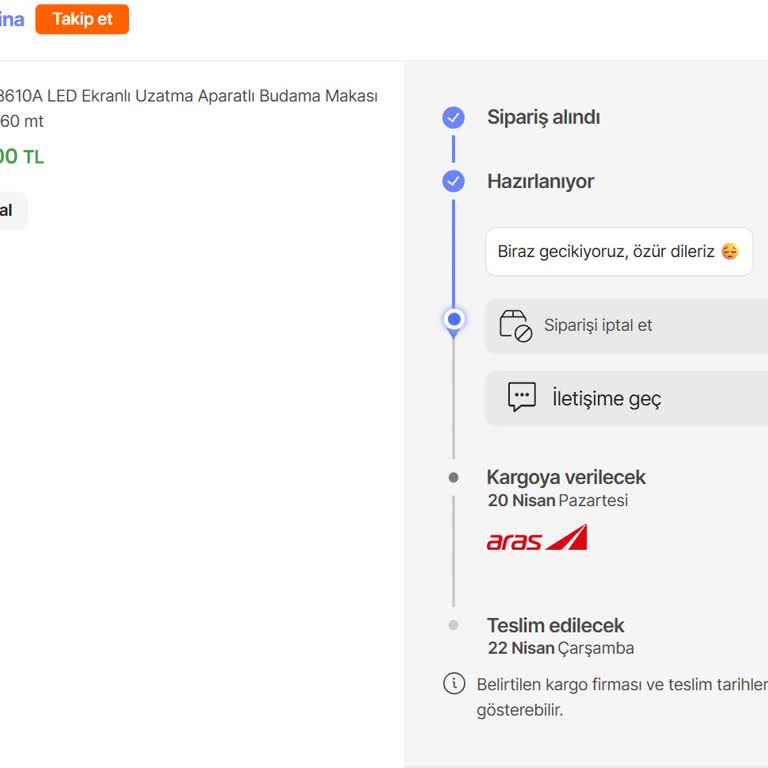Click the Kargoya verilecek heading
This screenshot has height=768, width=768.
(x=566, y=477)
